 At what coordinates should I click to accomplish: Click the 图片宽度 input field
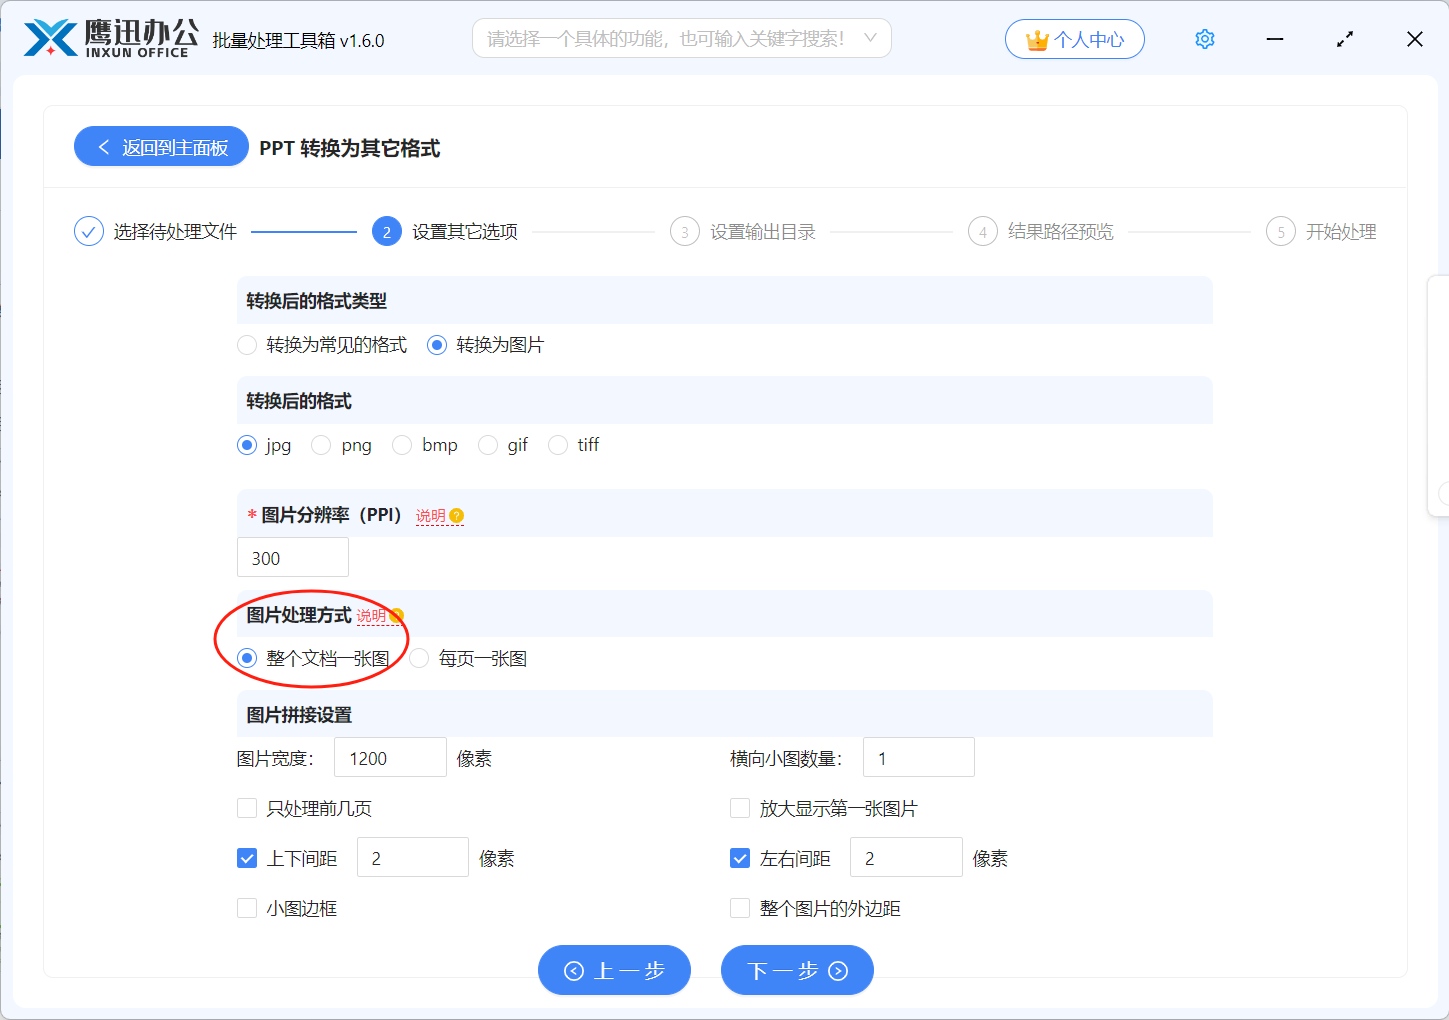(390, 757)
